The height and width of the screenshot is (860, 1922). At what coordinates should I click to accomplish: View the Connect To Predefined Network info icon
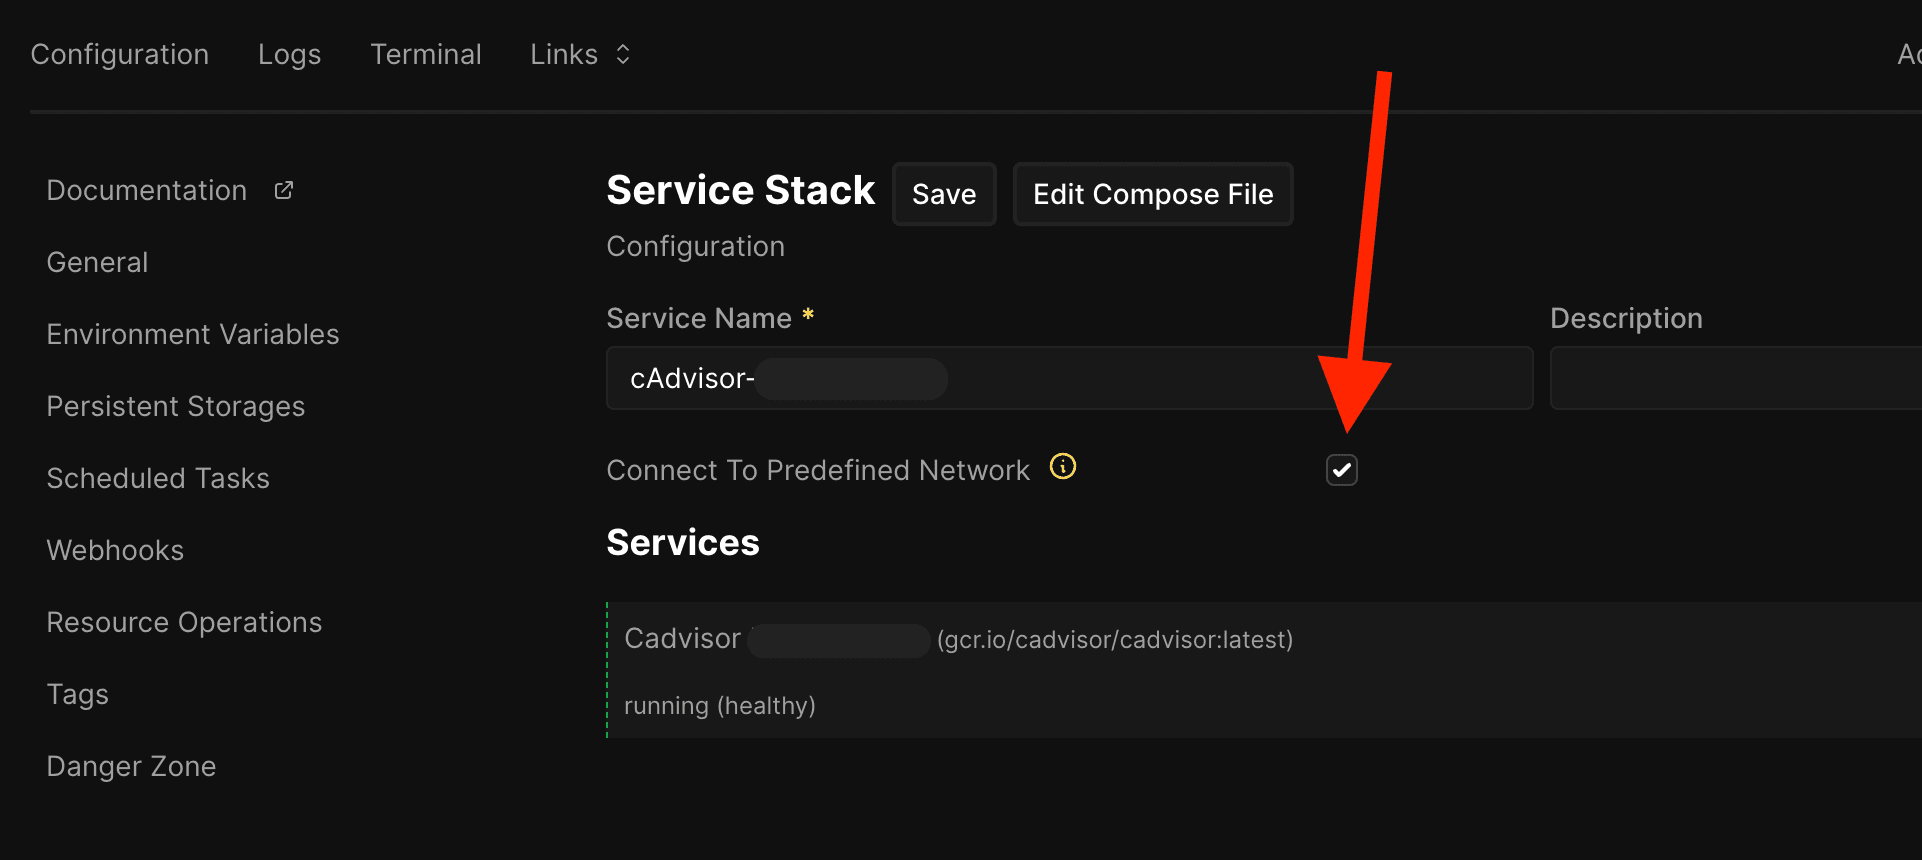click(x=1063, y=466)
